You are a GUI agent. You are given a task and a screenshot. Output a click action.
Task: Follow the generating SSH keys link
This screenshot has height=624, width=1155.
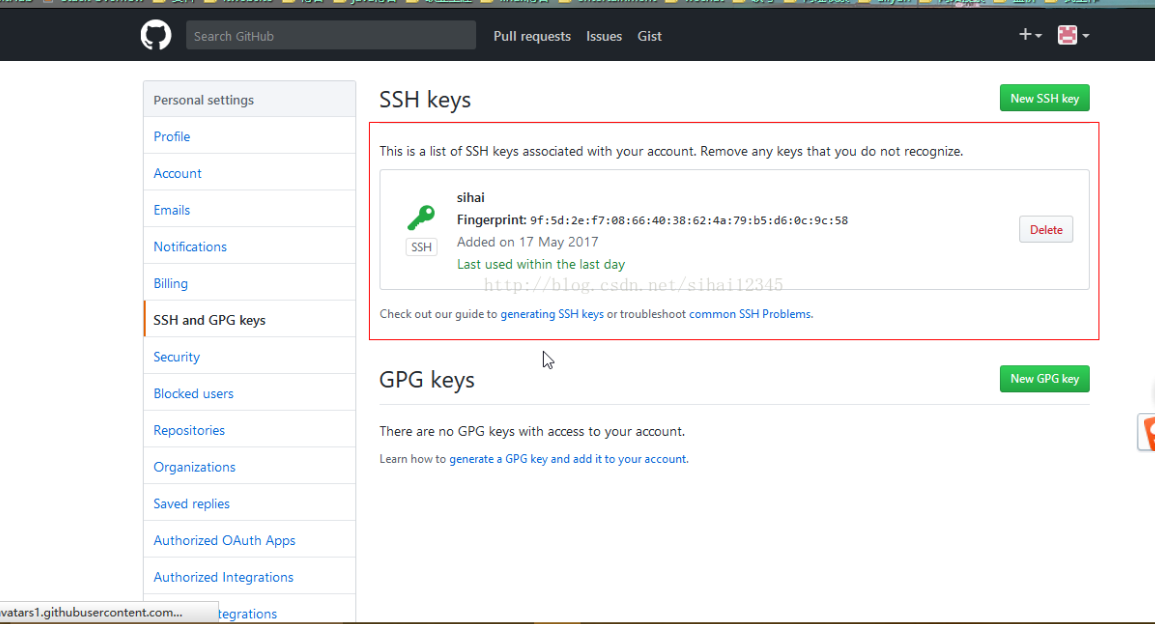[552, 314]
